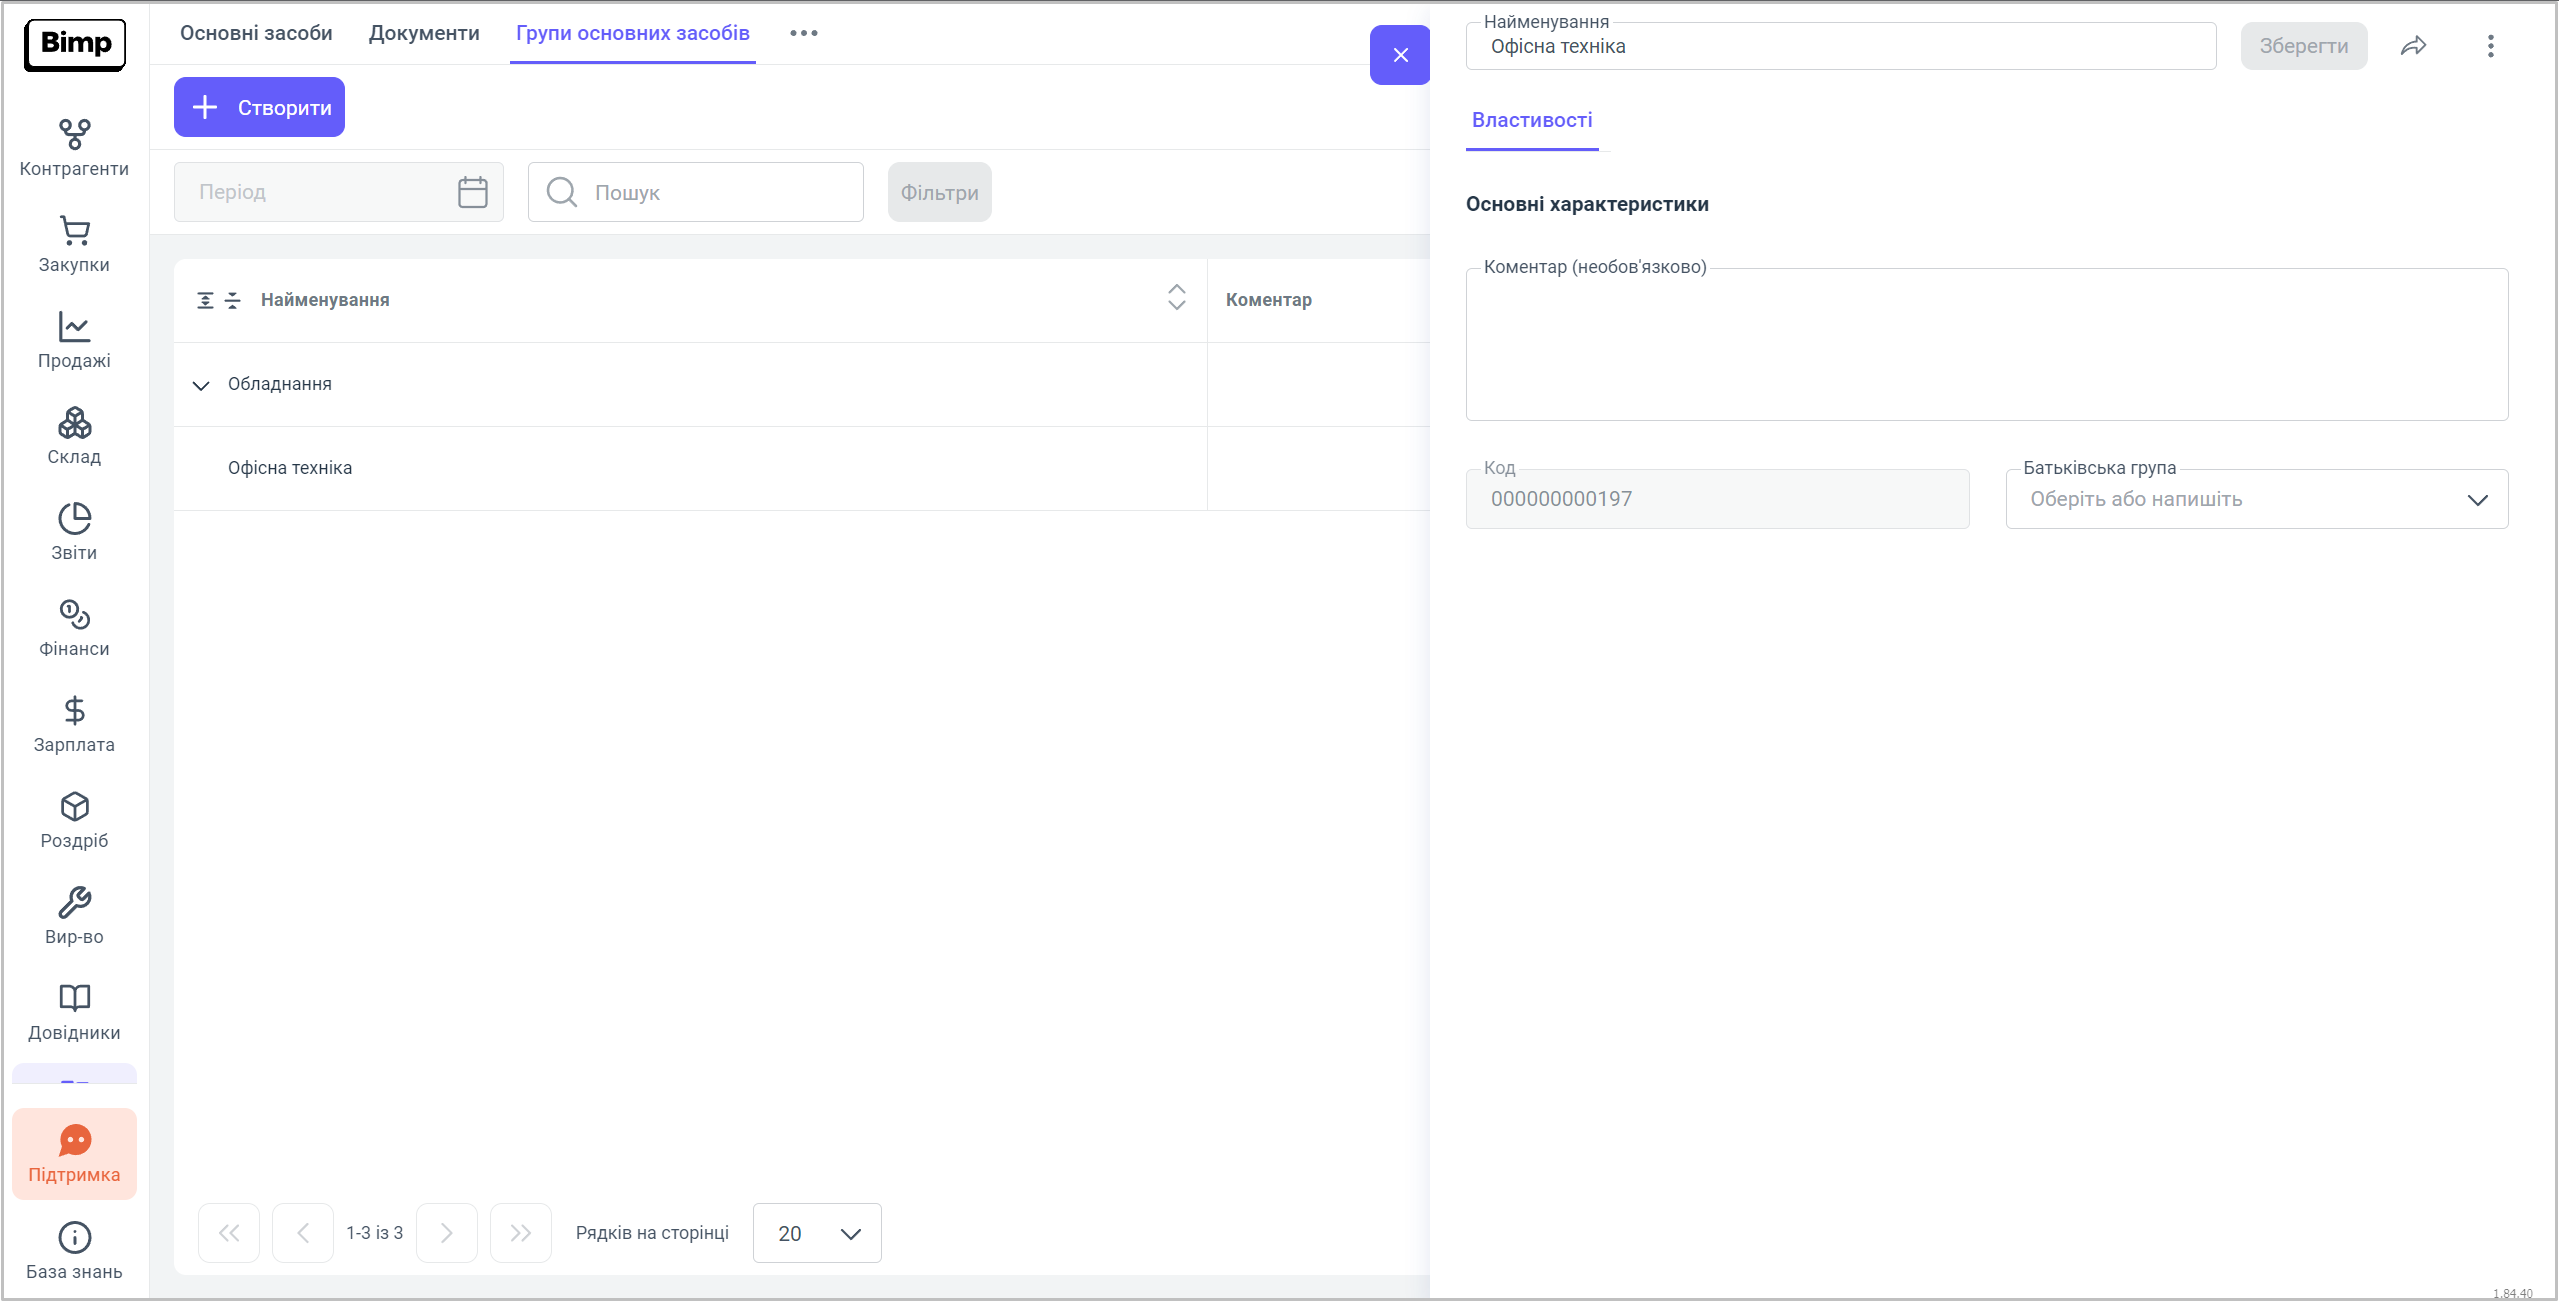2559x1301 pixels.
Task: Expand all rows icon in table header
Action: [205, 300]
